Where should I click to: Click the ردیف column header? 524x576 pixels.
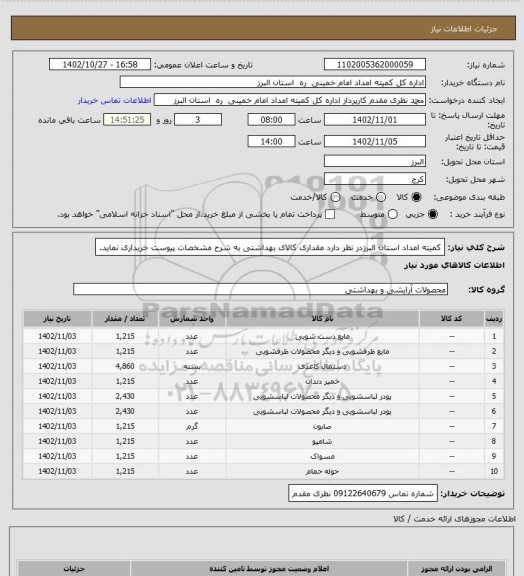pyautogui.click(x=494, y=318)
